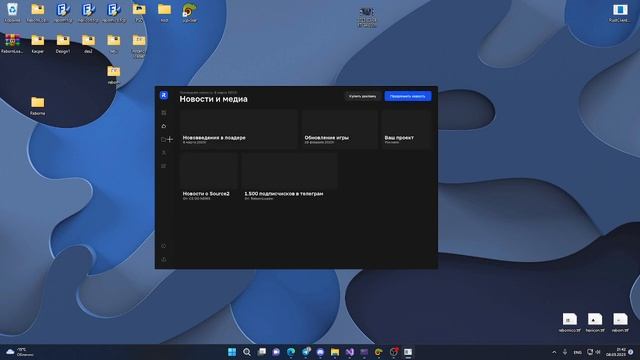Viewport: 640px width, 360px height.
Task: Select the 'Design1' desktop folder
Action: click(x=63, y=44)
